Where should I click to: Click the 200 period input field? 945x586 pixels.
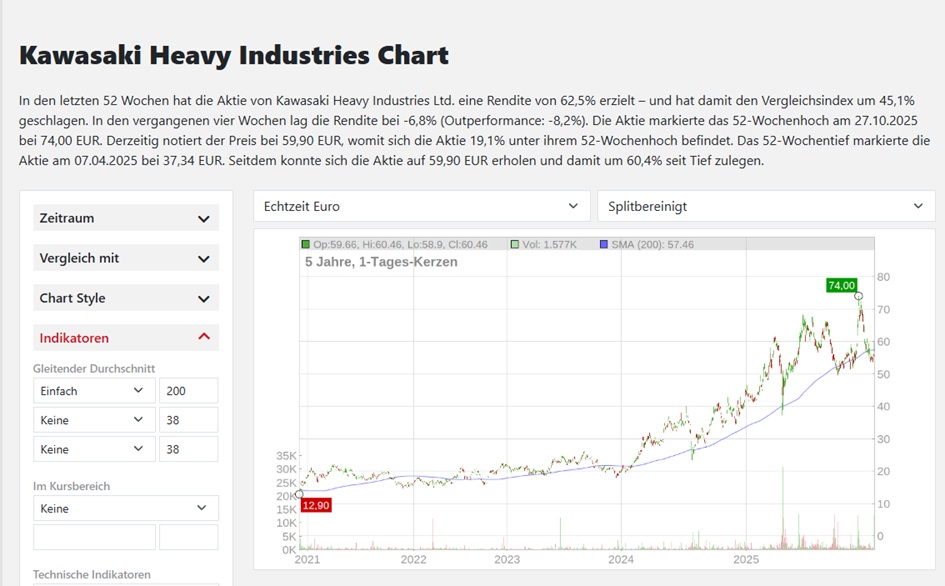(x=187, y=391)
